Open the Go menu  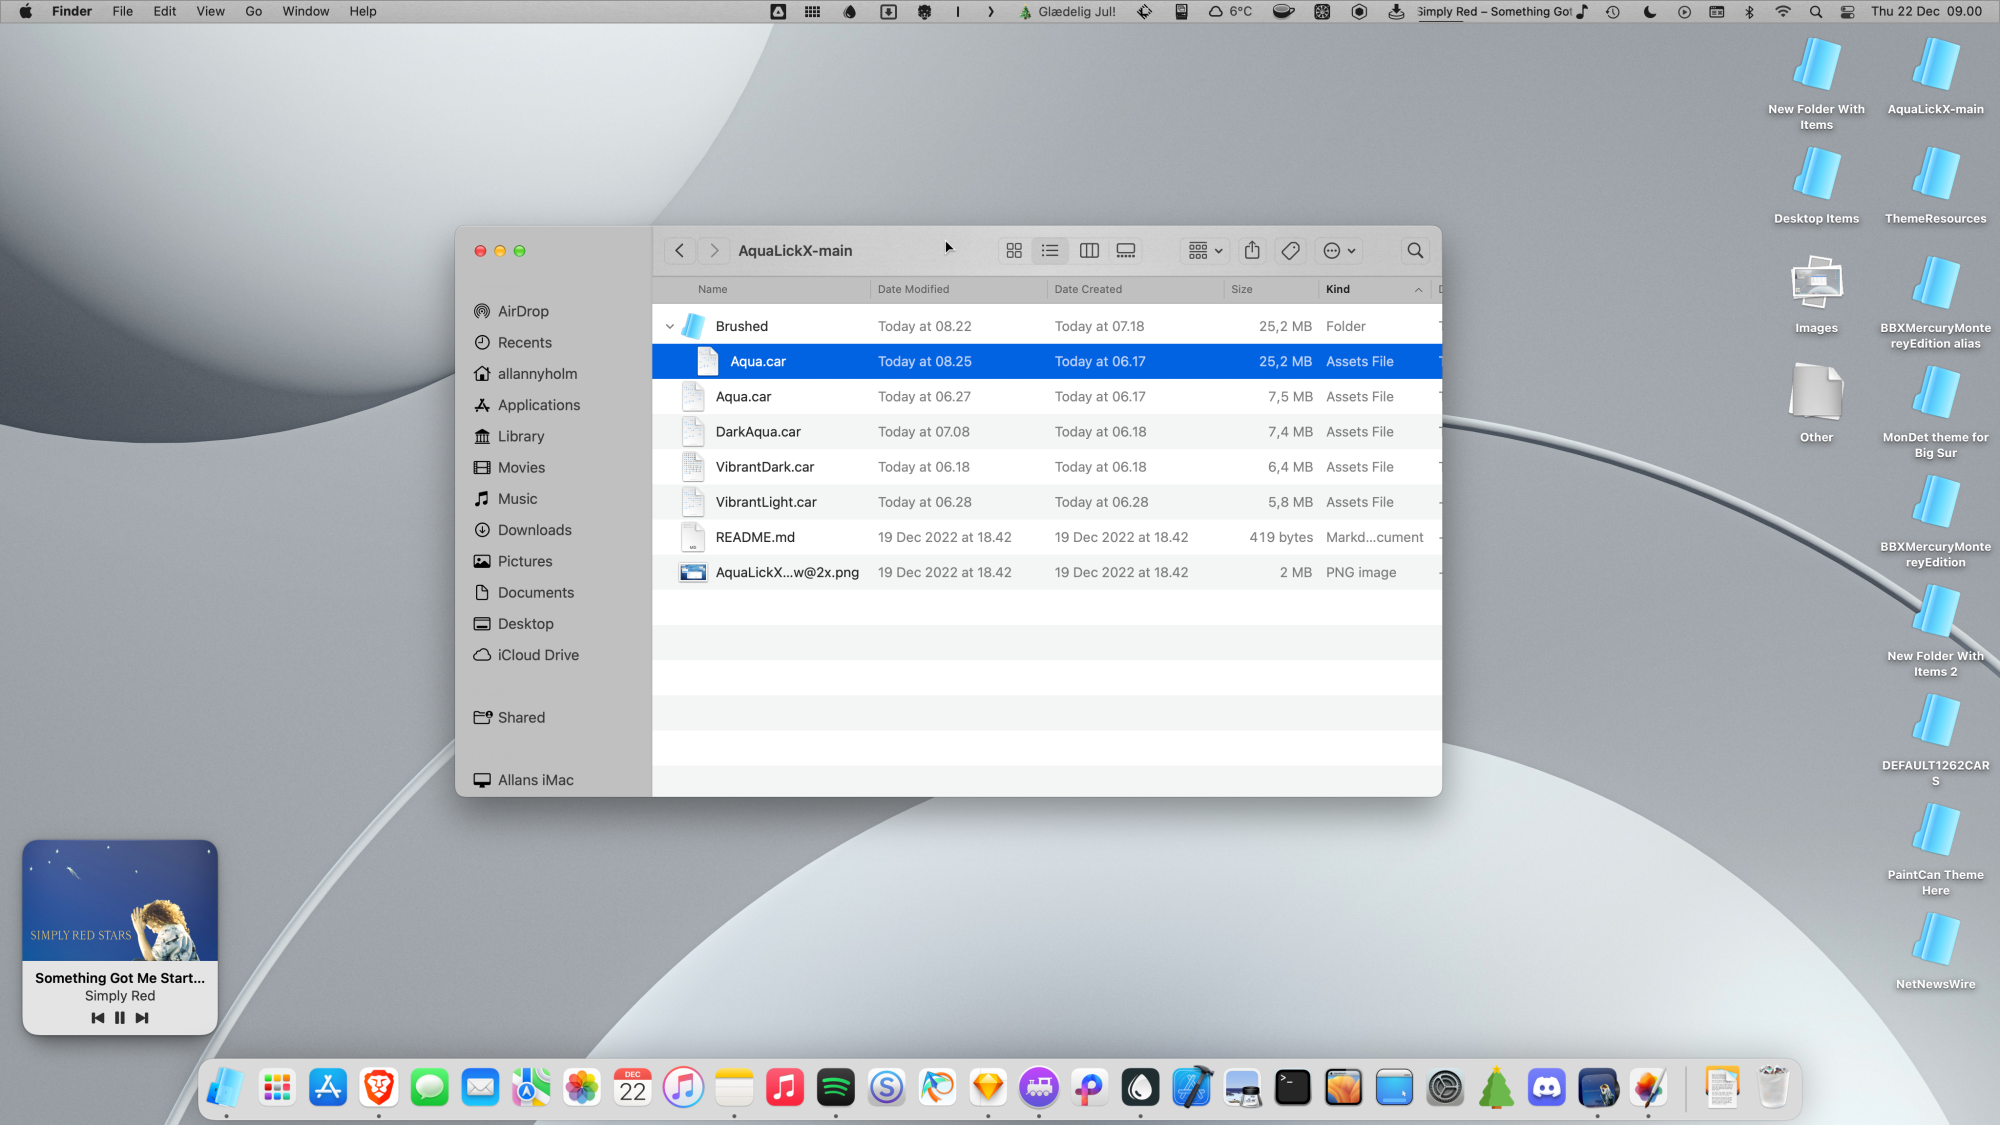[254, 12]
